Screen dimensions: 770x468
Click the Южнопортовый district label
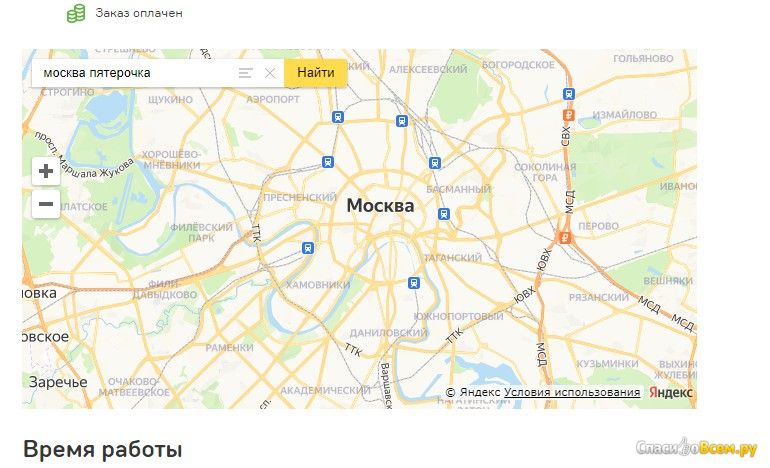pyautogui.click(x=458, y=316)
